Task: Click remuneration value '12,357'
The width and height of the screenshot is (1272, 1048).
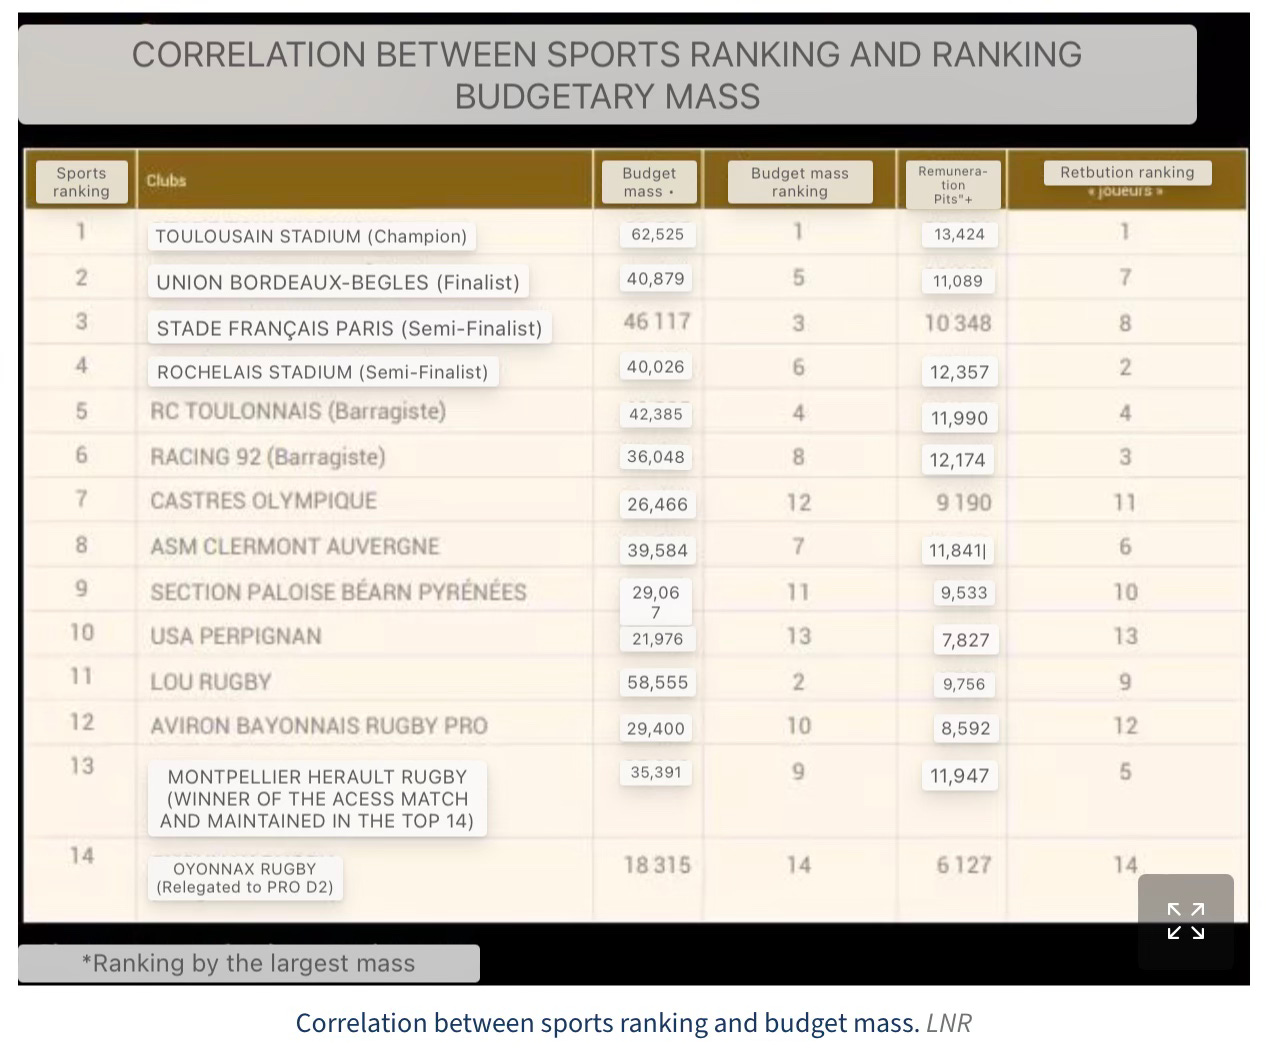Action: click(959, 372)
